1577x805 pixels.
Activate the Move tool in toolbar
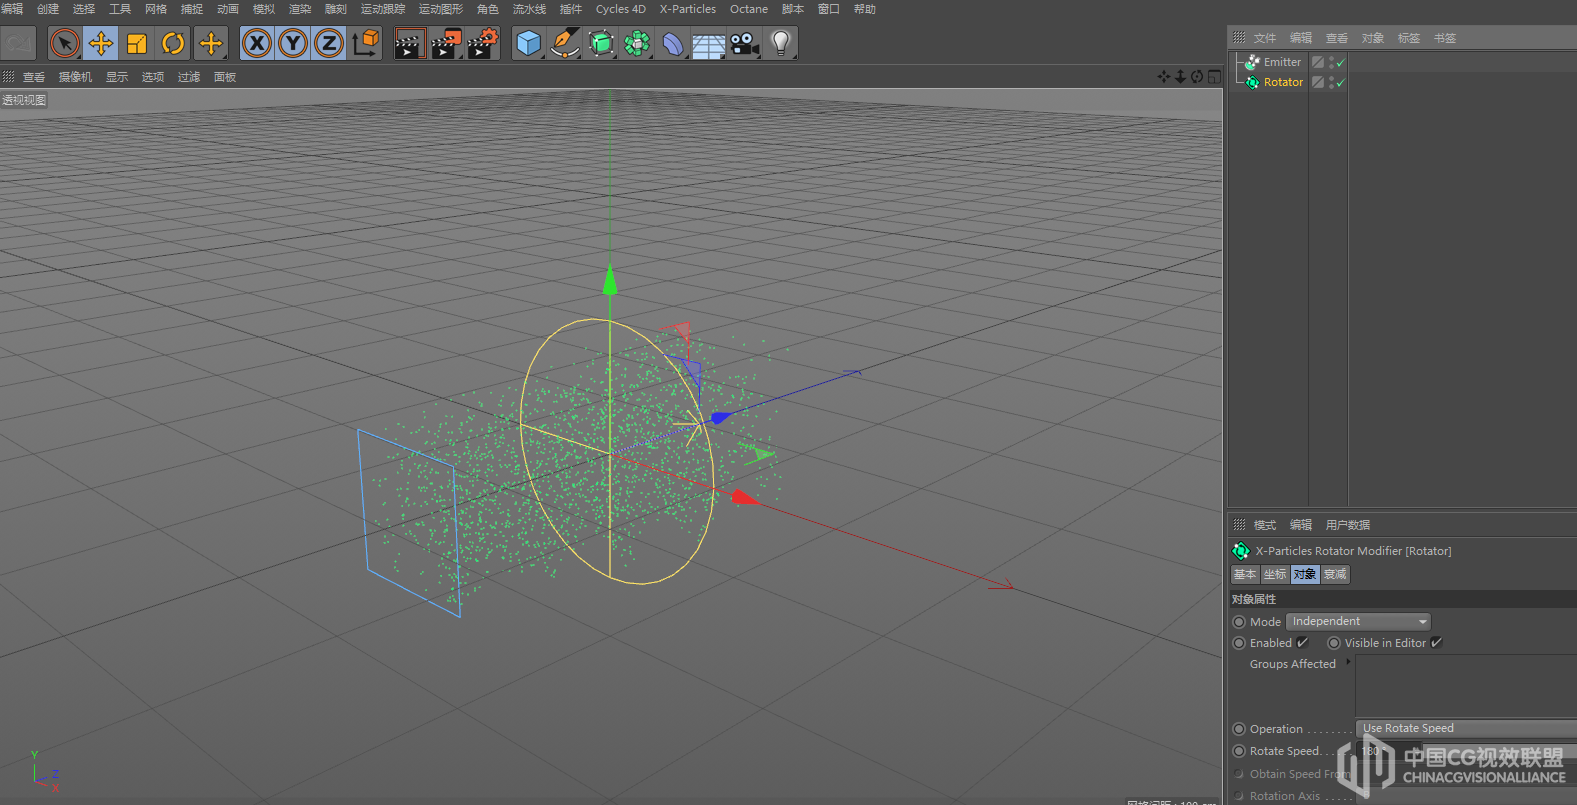pyautogui.click(x=101, y=43)
